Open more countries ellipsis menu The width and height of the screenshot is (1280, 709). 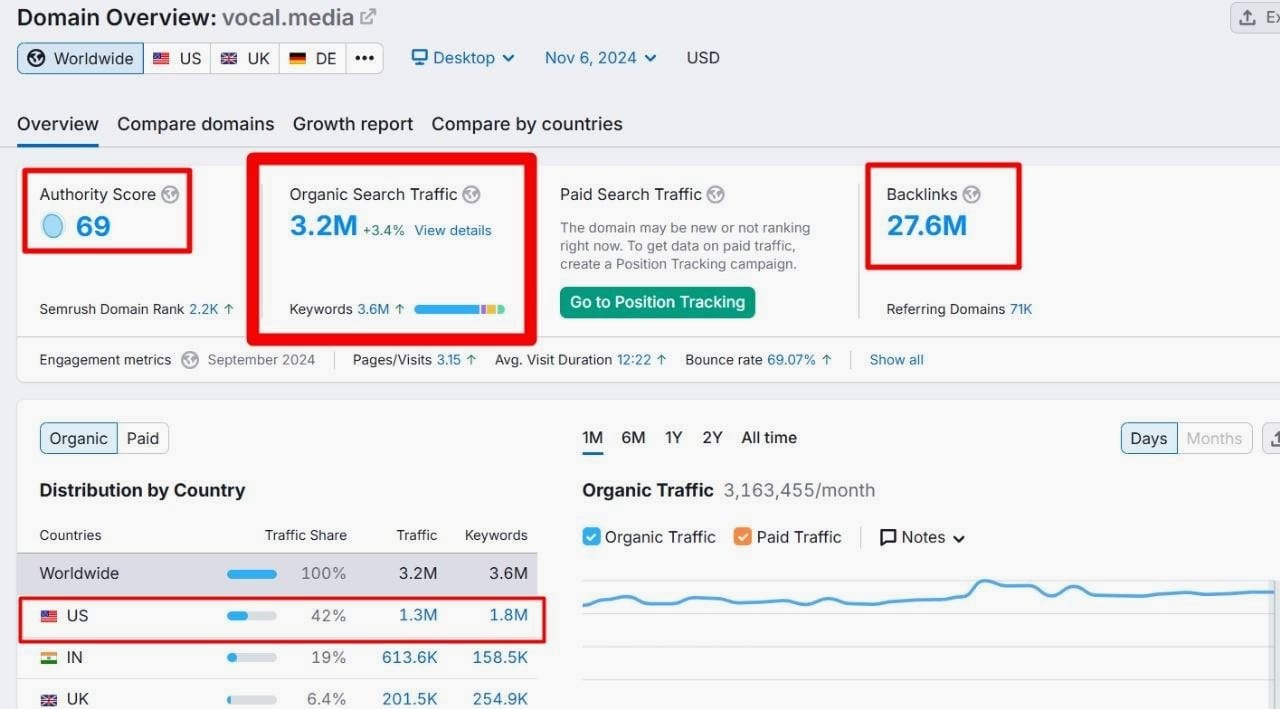[365, 58]
